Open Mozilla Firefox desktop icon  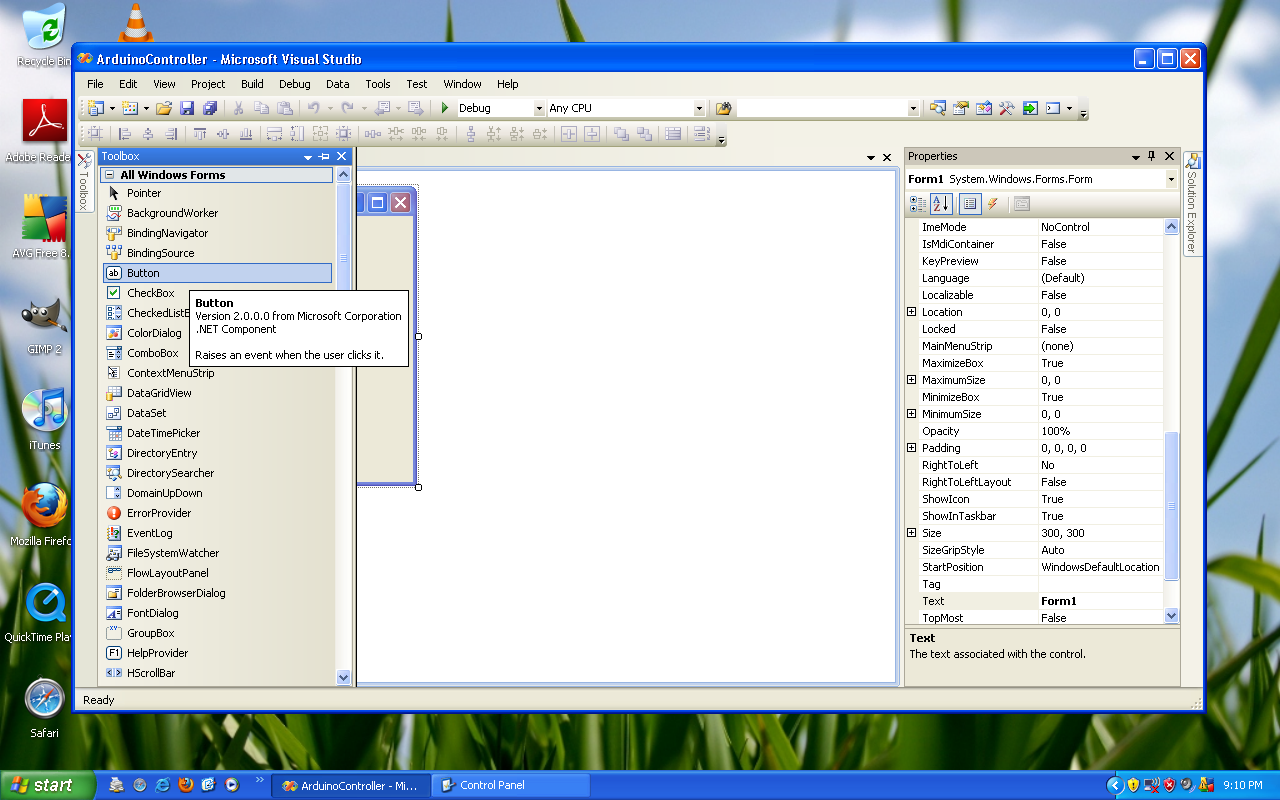click(x=44, y=515)
